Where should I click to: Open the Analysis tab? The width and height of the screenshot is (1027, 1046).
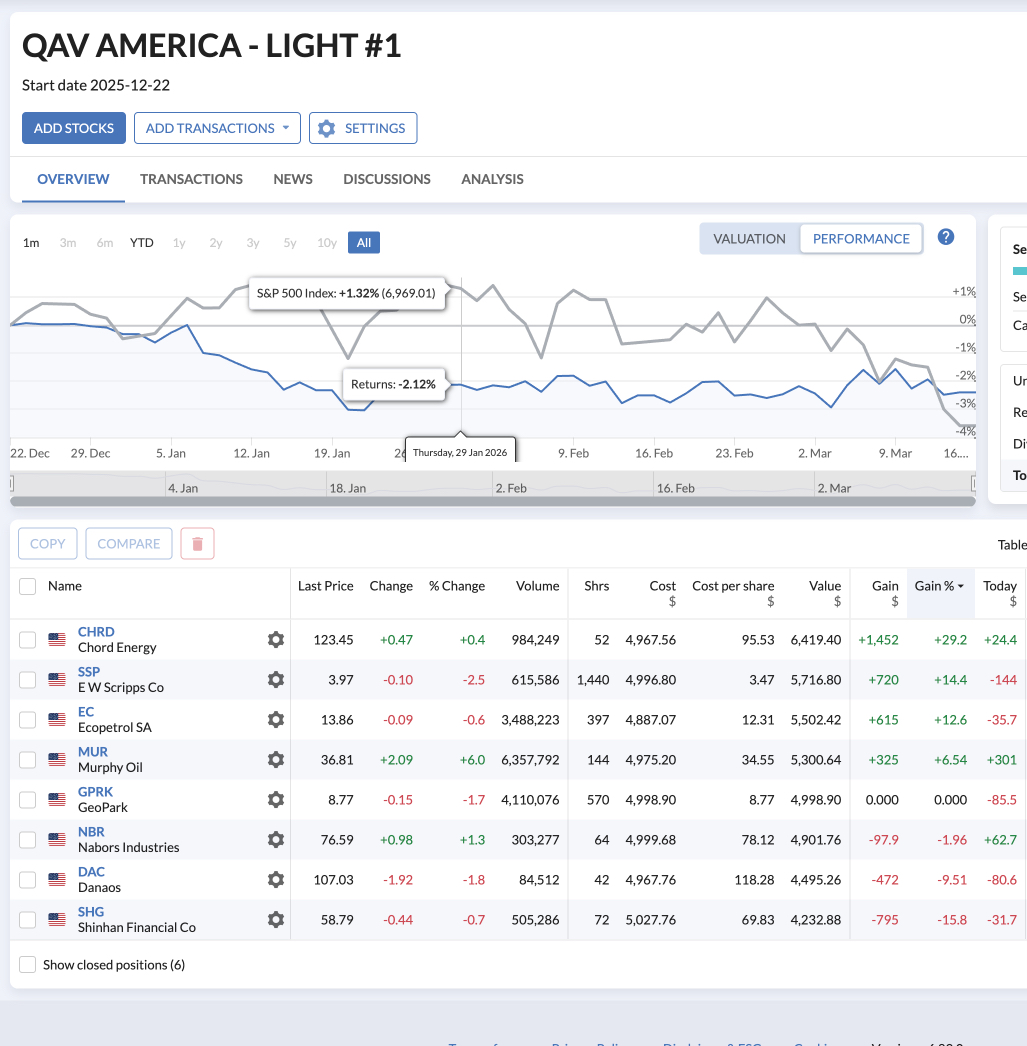coord(492,179)
